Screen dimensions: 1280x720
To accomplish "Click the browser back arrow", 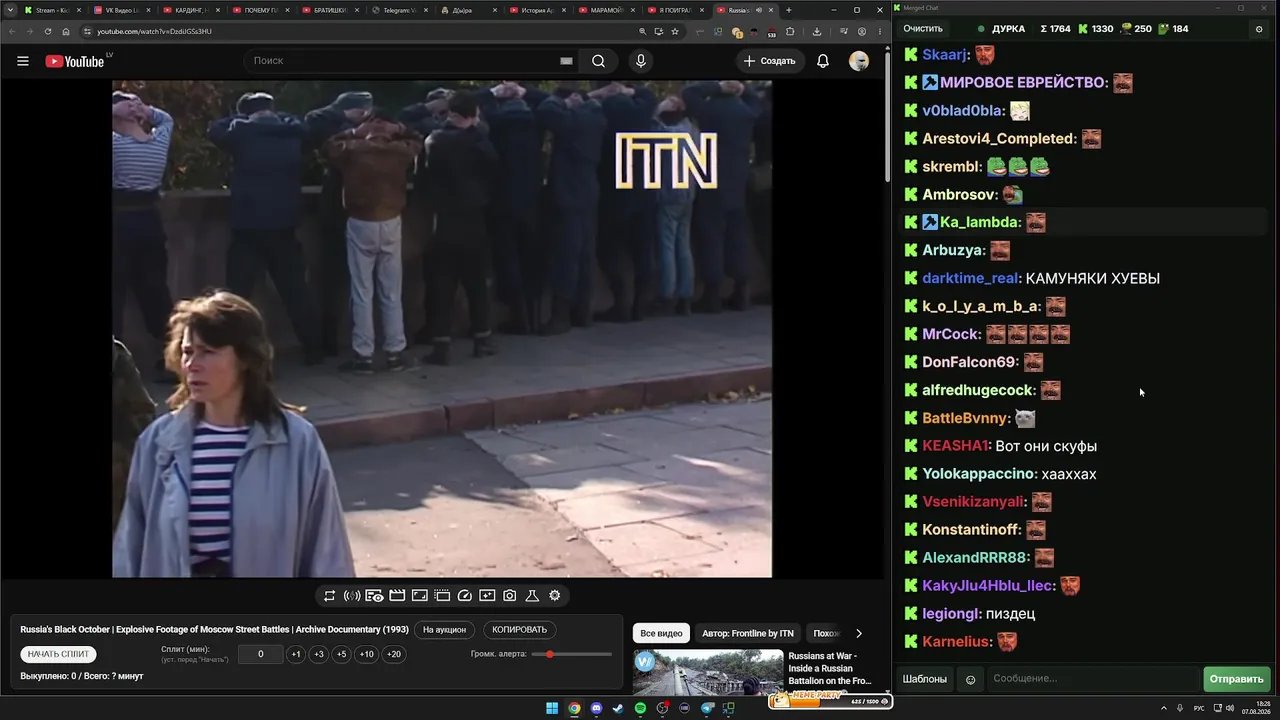I will tap(11, 31).
